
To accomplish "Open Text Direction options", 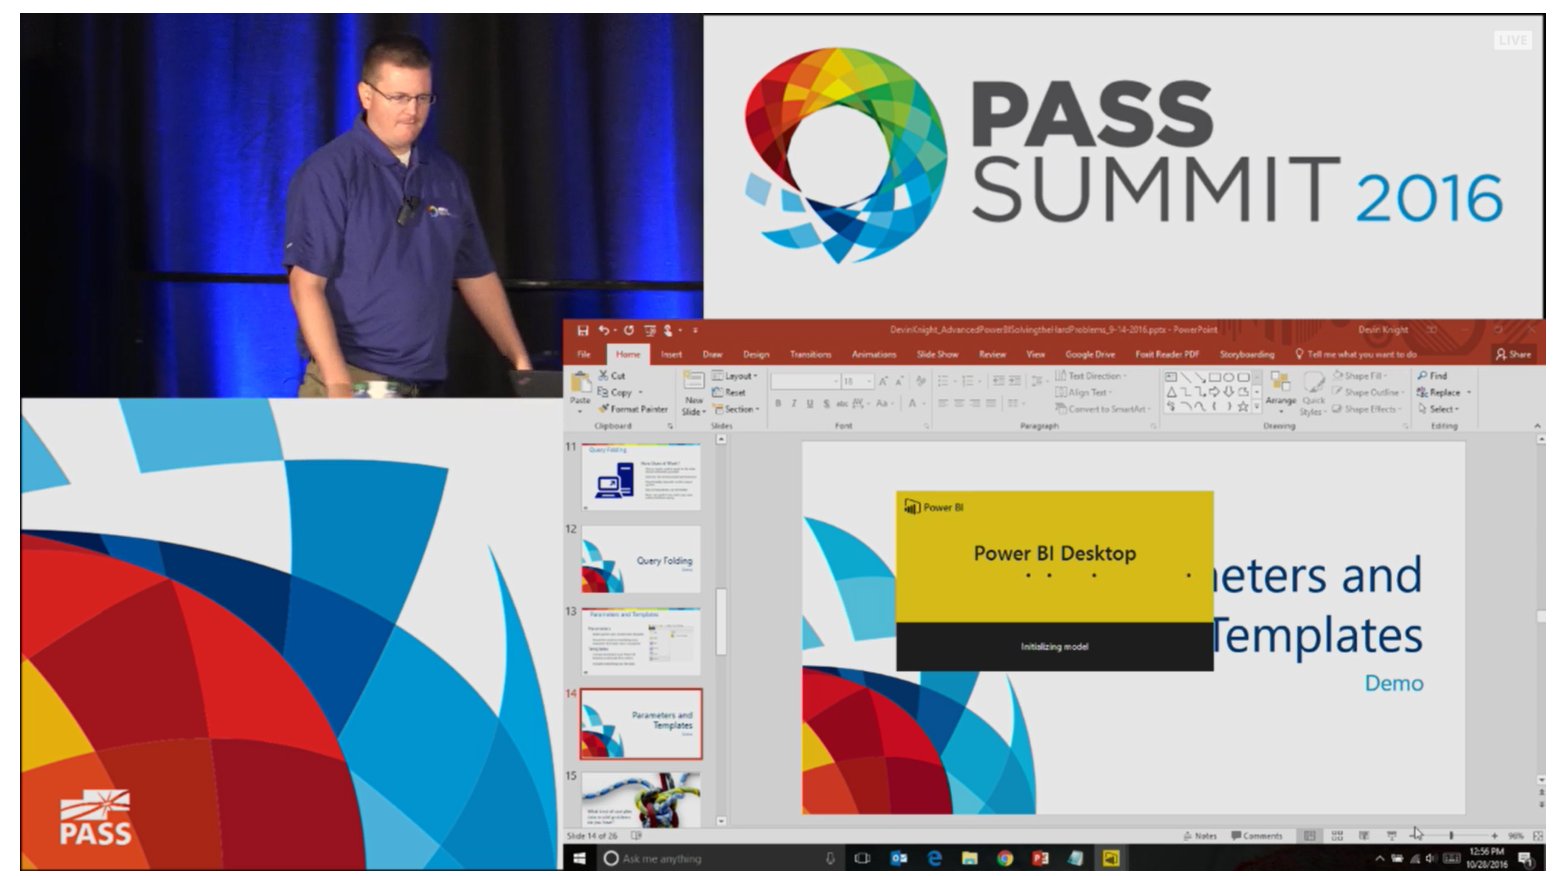I will [1091, 376].
